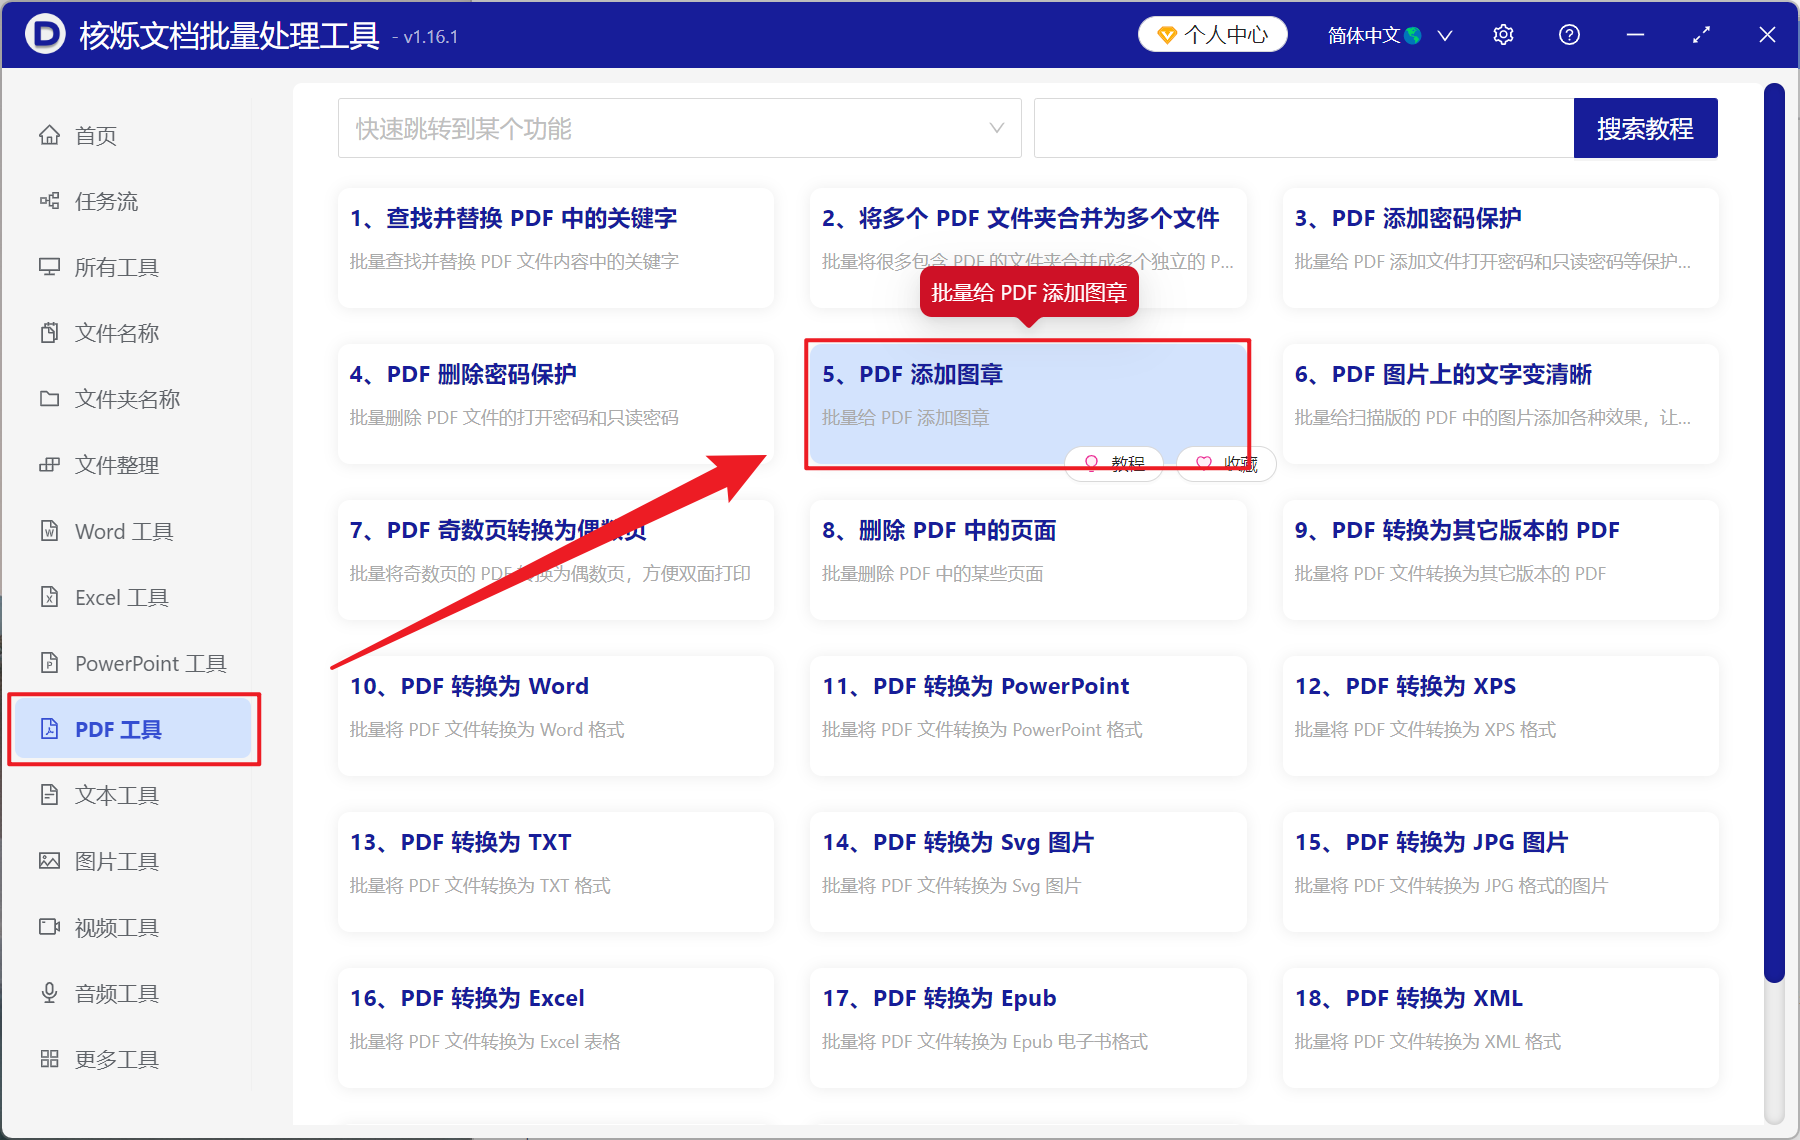Screen dimensions: 1800x1140
Task: Select 所有工具 in the sidebar
Action: [114, 267]
